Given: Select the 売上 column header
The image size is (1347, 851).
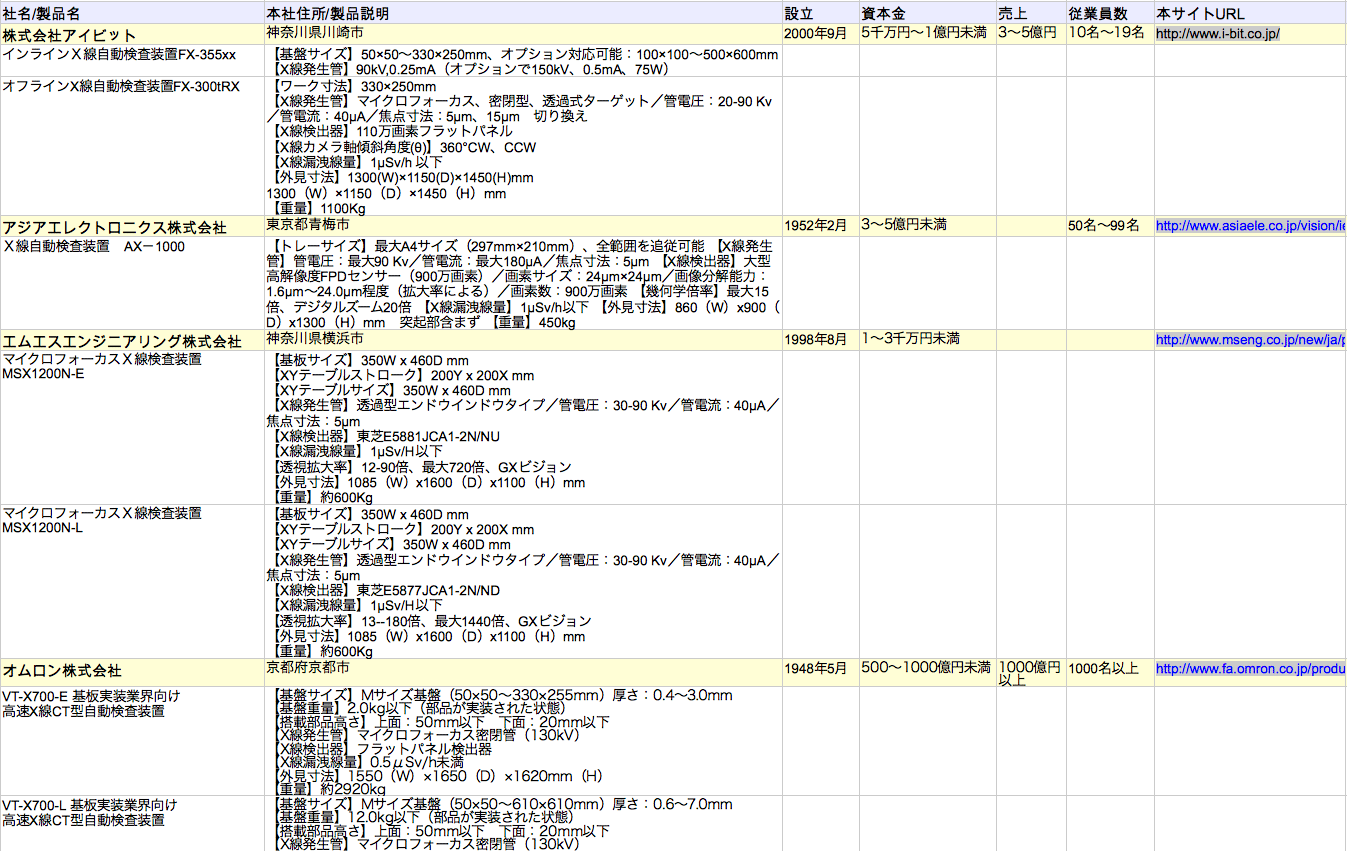Looking at the screenshot, I should (1031, 13).
